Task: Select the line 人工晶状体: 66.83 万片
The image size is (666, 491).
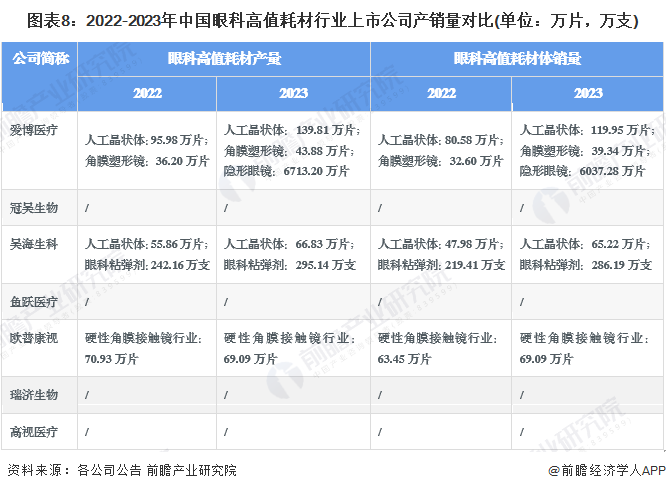Action: 289,244
